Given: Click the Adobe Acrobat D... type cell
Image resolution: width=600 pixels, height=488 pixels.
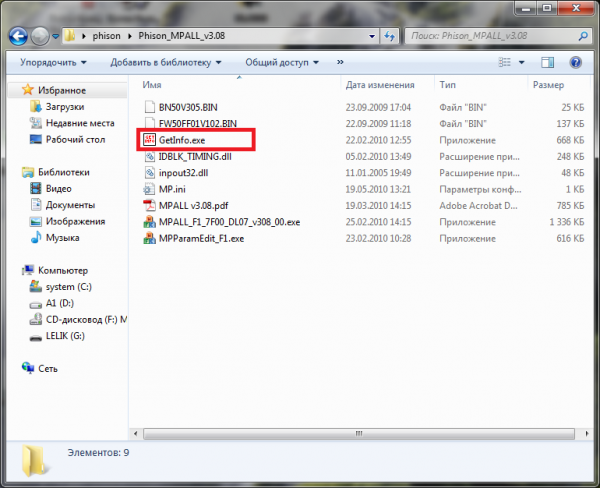Looking at the screenshot, I should 478,206.
